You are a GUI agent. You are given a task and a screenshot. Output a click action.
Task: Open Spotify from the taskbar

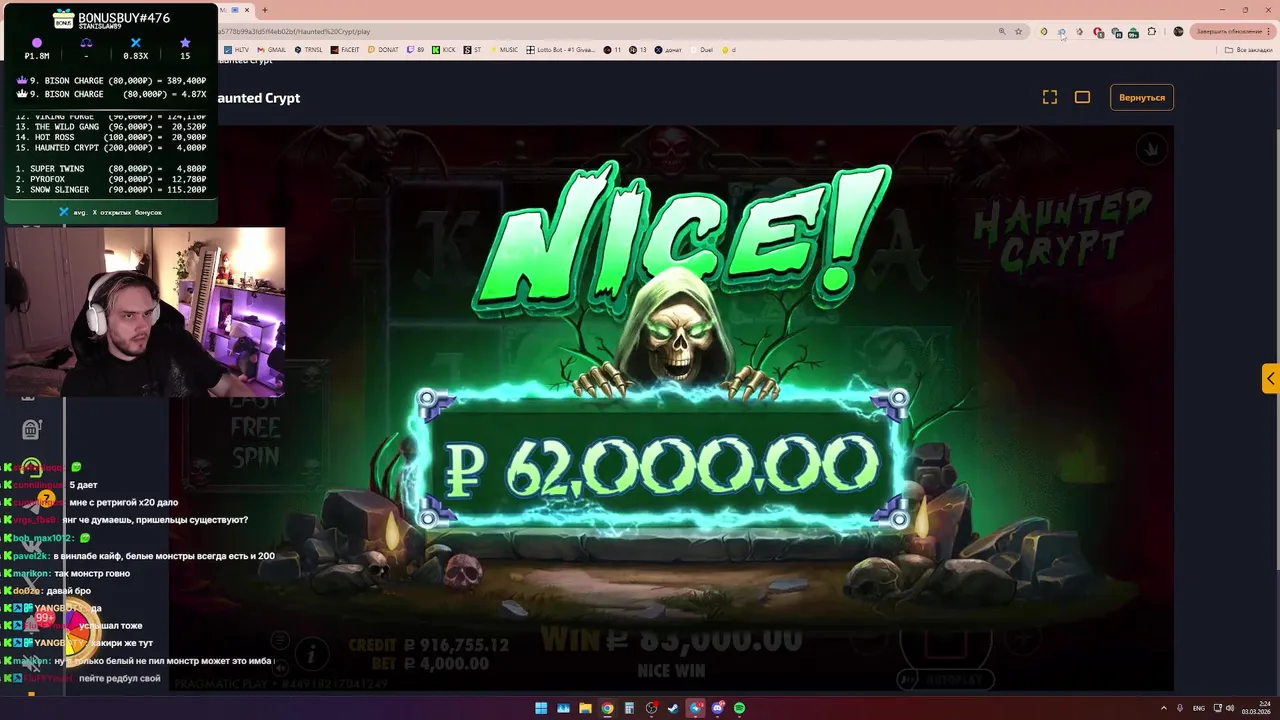coord(739,708)
